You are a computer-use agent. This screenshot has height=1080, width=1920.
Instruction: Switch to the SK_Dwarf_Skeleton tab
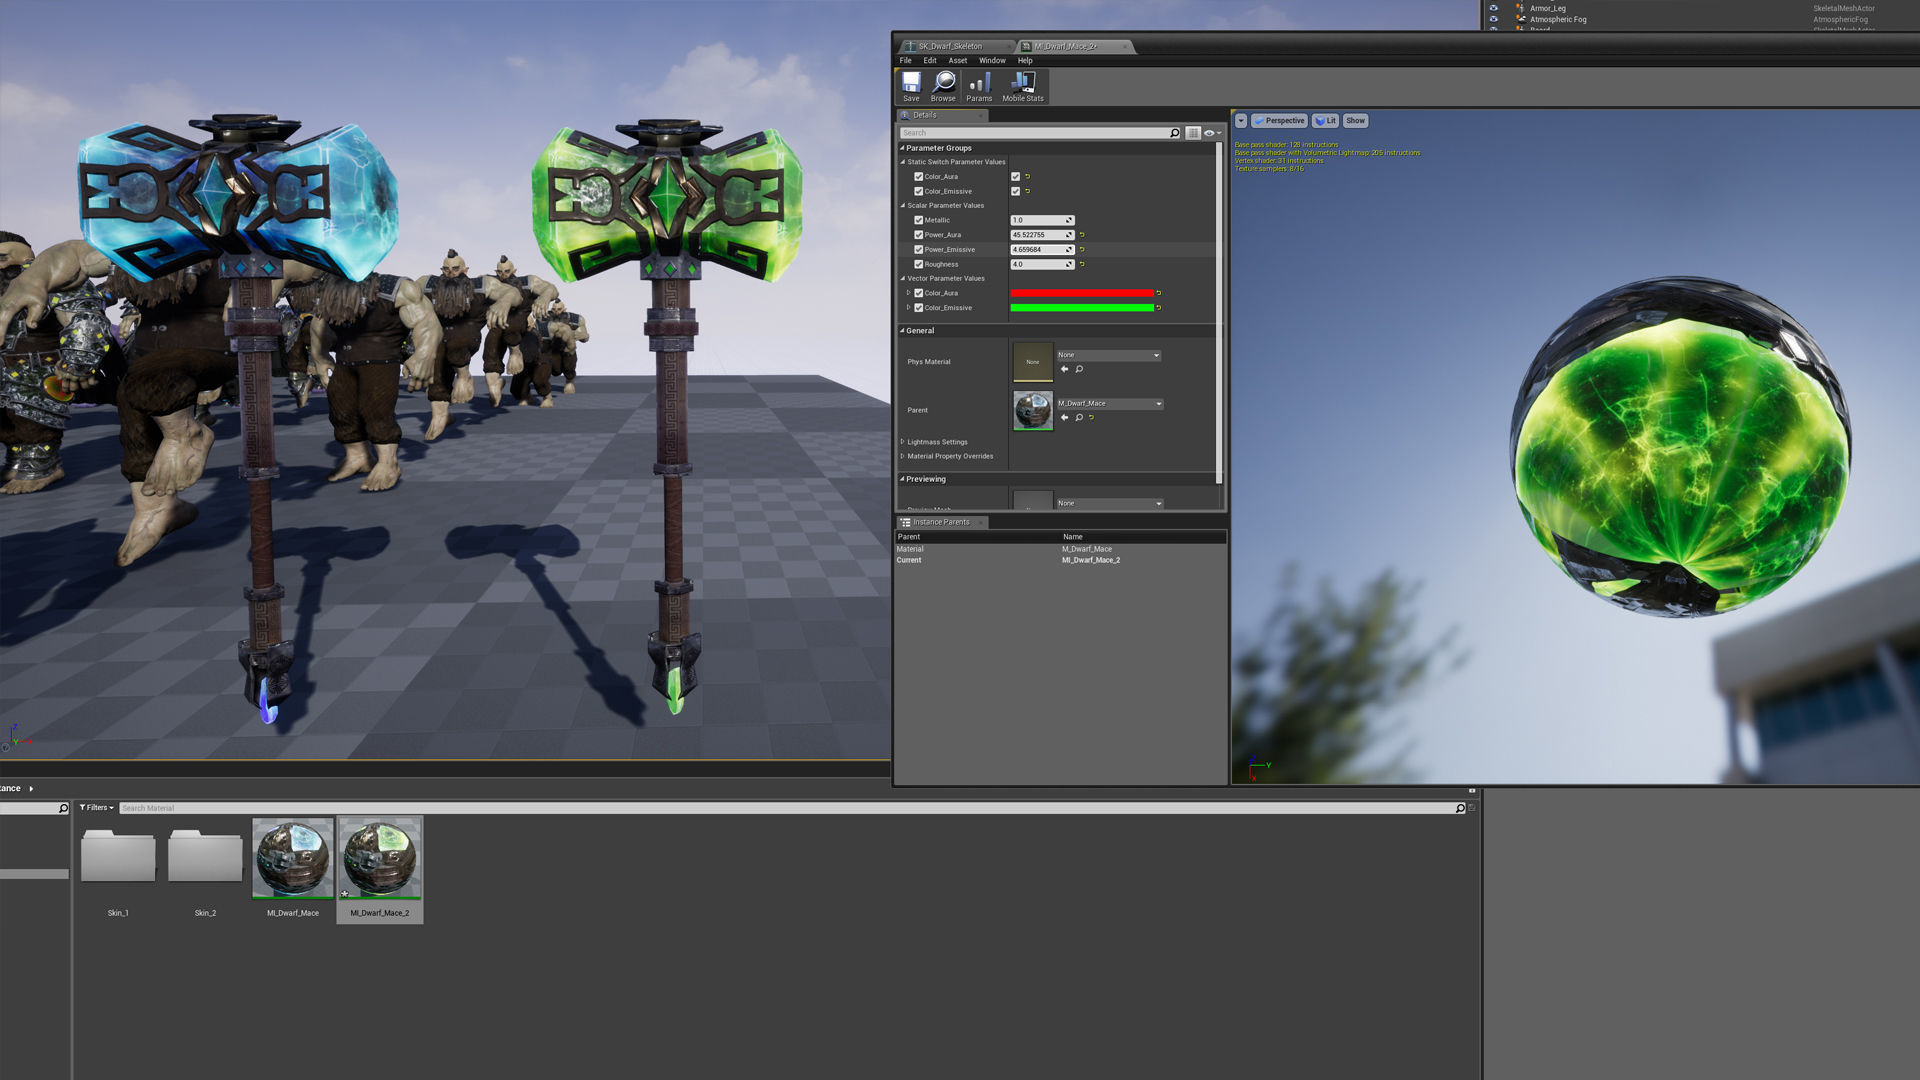tap(949, 46)
